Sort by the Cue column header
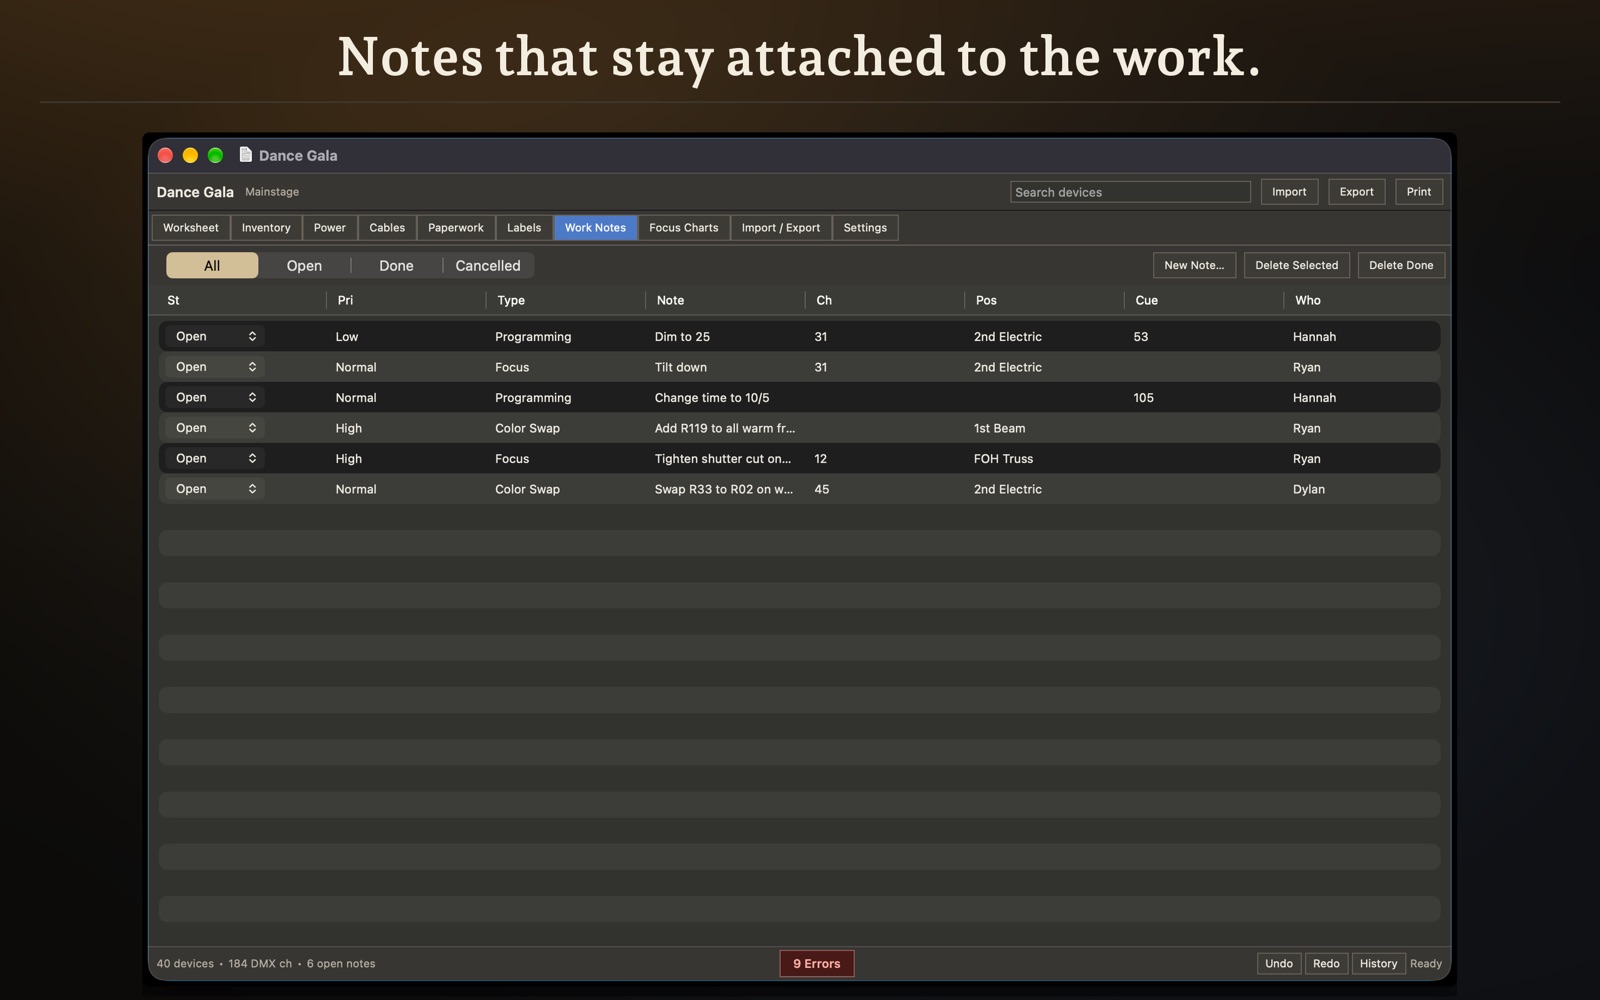 tap(1147, 300)
